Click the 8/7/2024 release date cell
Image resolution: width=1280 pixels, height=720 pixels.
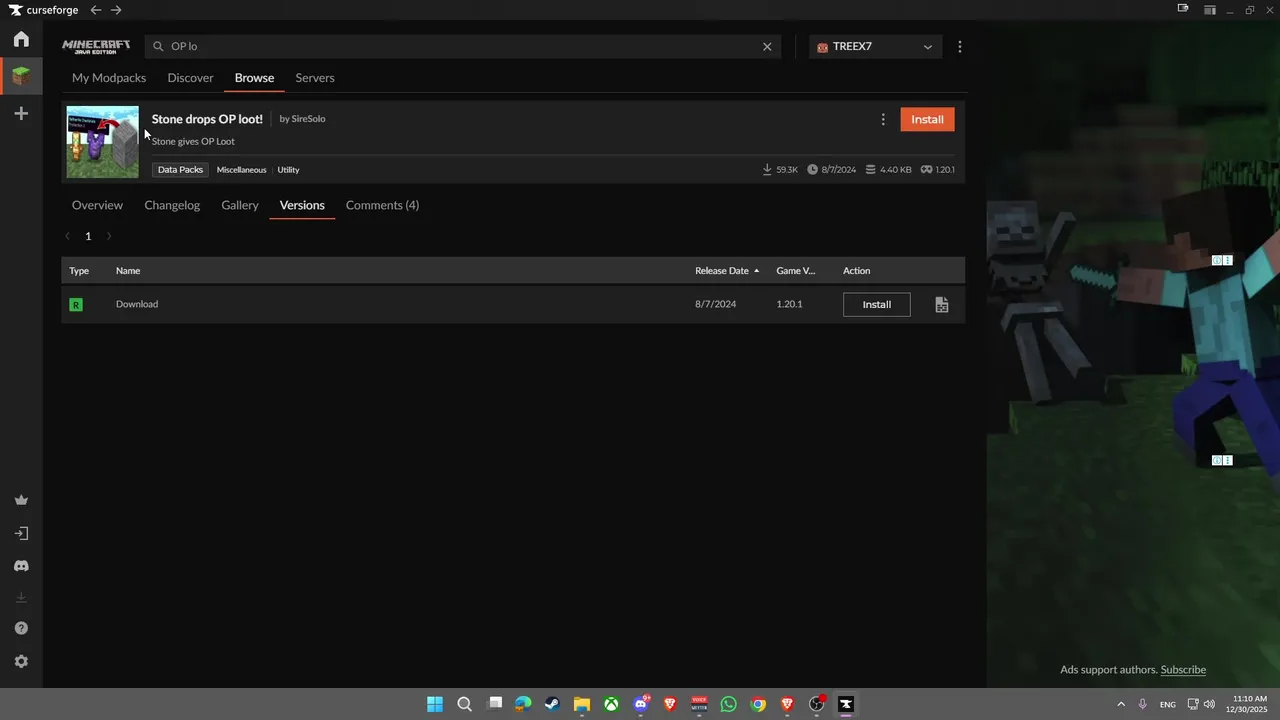click(x=715, y=304)
